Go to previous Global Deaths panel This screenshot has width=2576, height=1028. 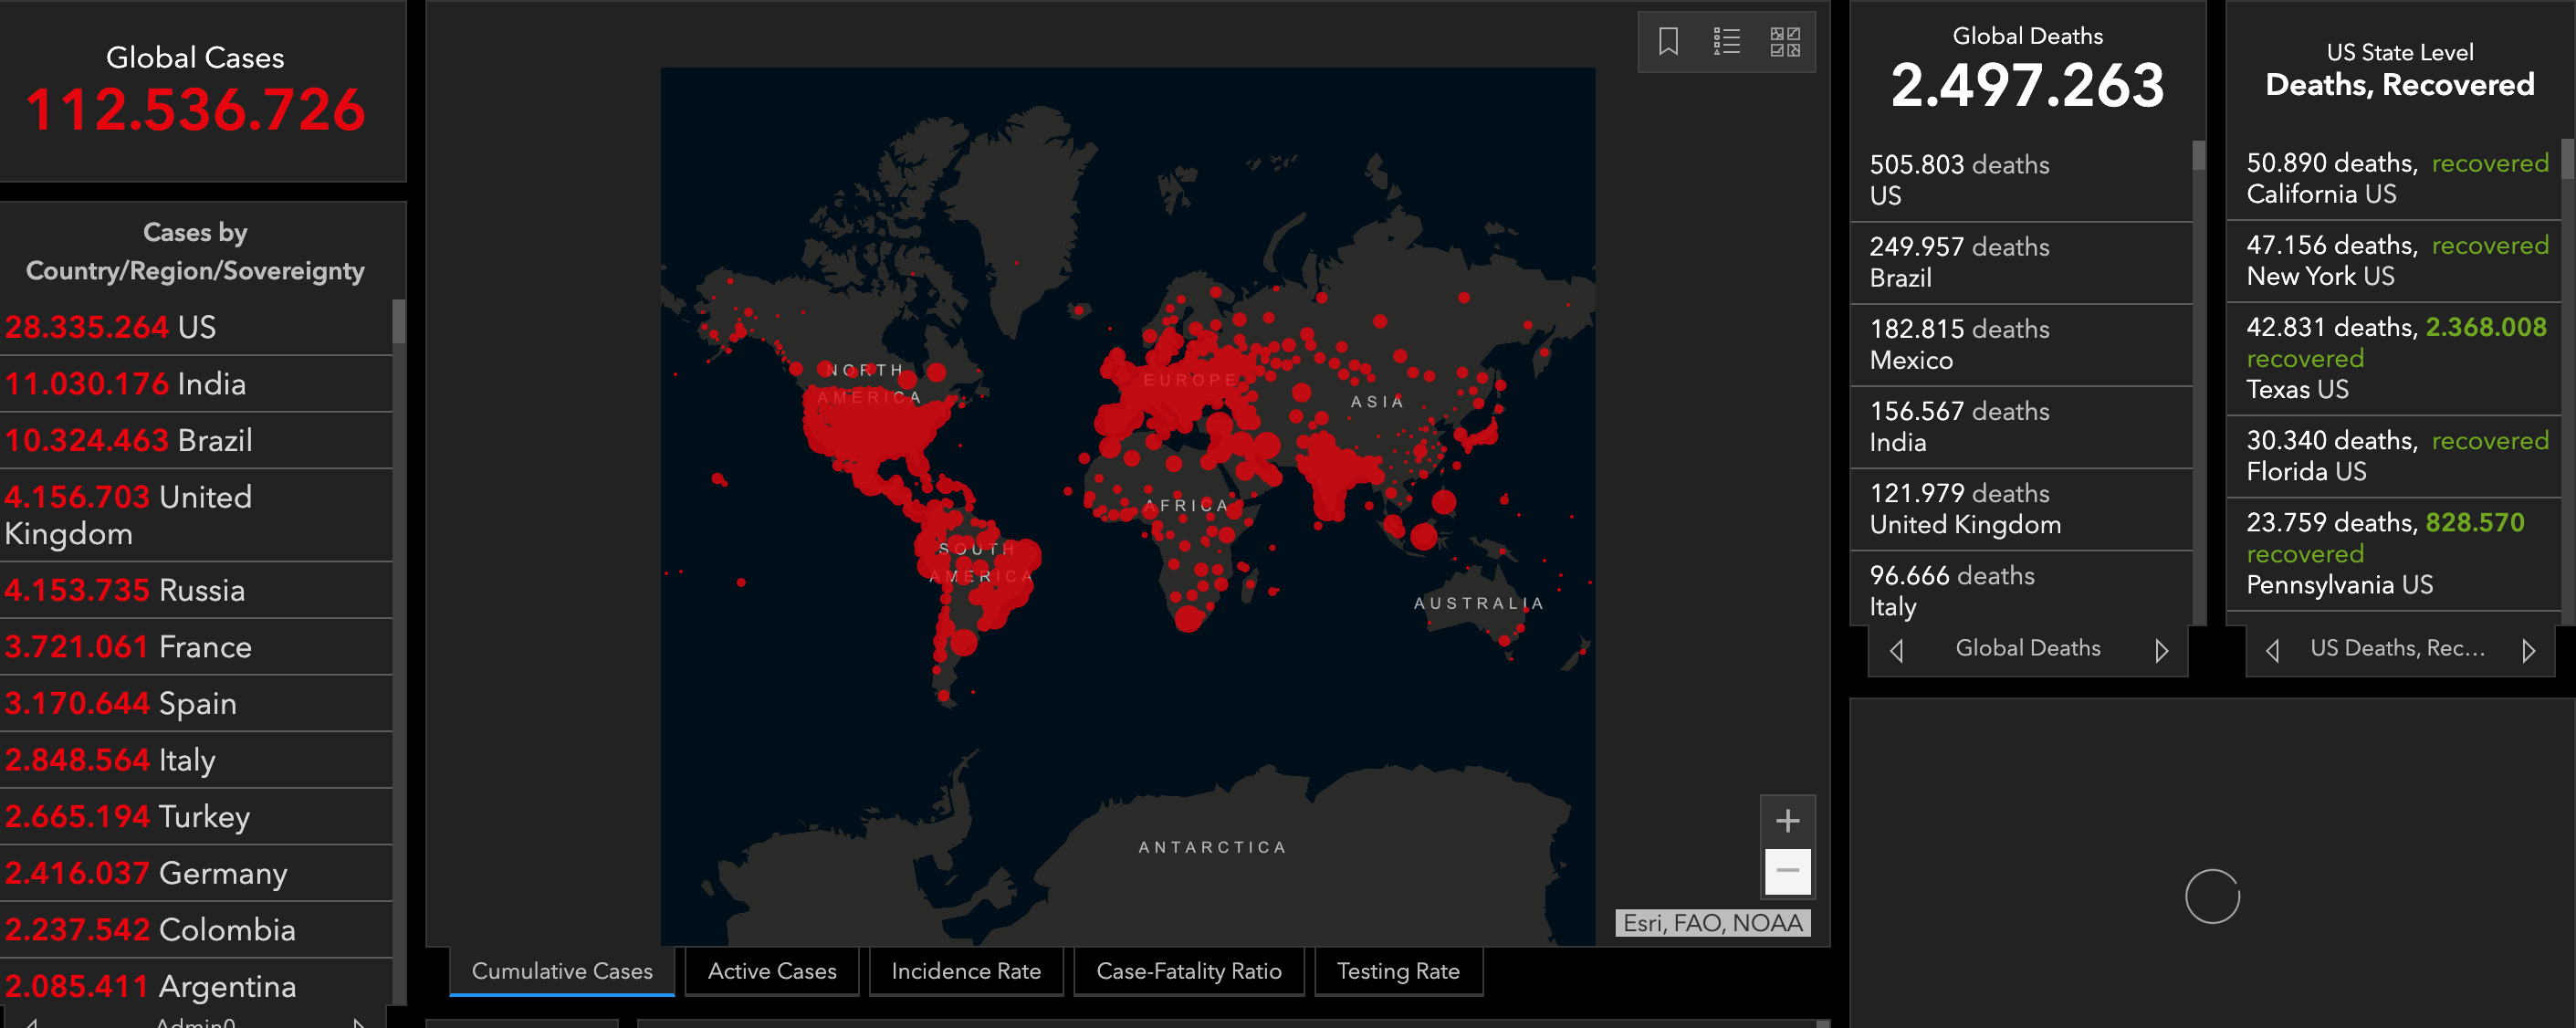pyautogui.click(x=1896, y=650)
